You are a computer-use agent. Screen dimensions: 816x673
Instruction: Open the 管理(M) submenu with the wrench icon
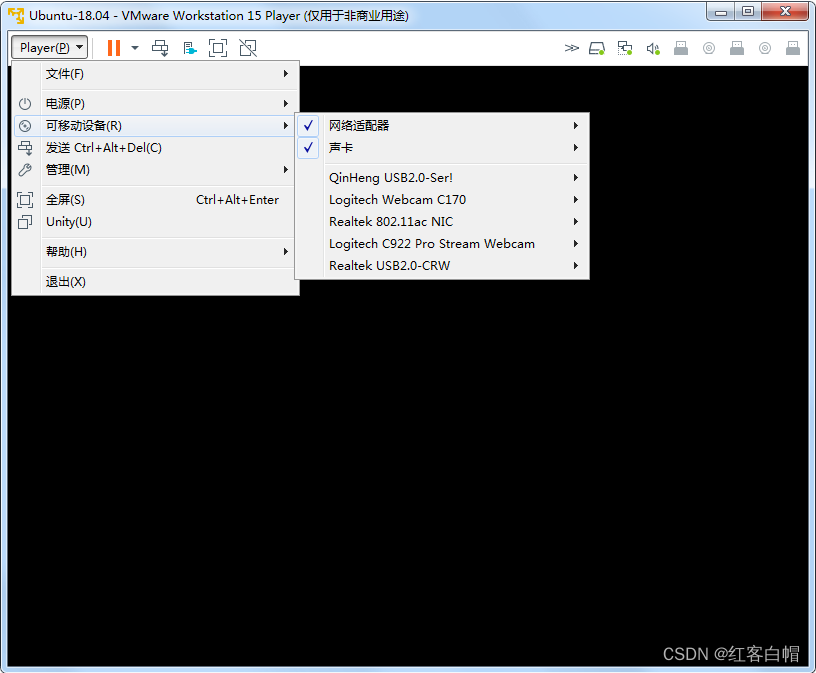pyautogui.click(x=155, y=170)
